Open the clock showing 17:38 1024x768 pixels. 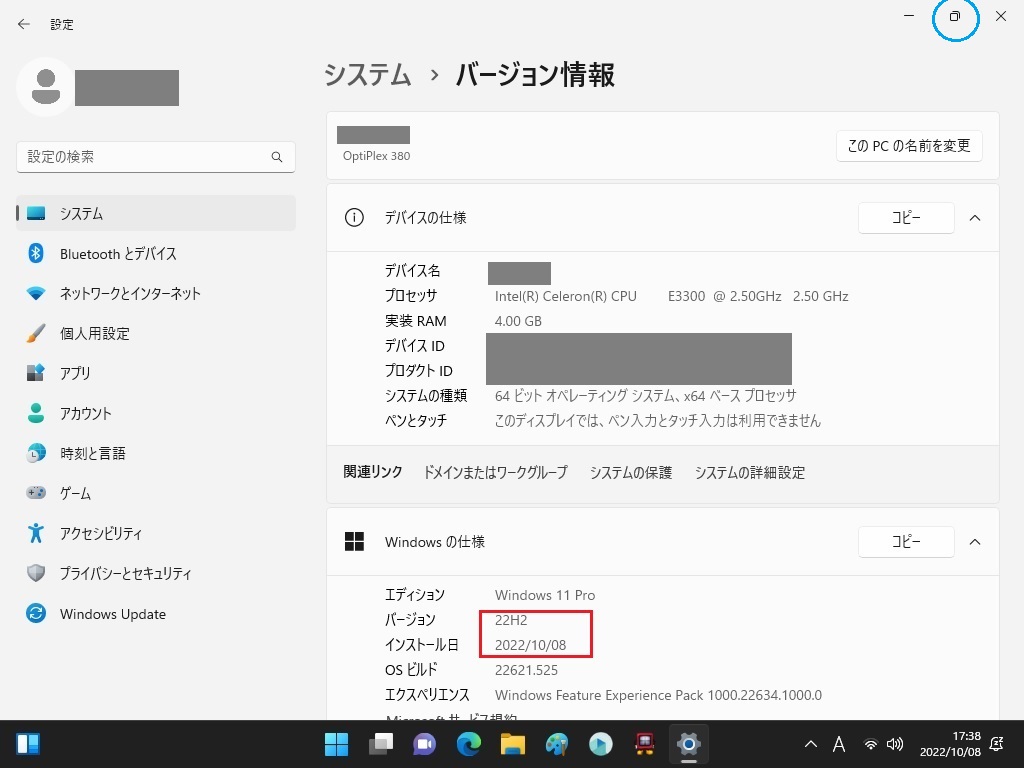pos(950,744)
